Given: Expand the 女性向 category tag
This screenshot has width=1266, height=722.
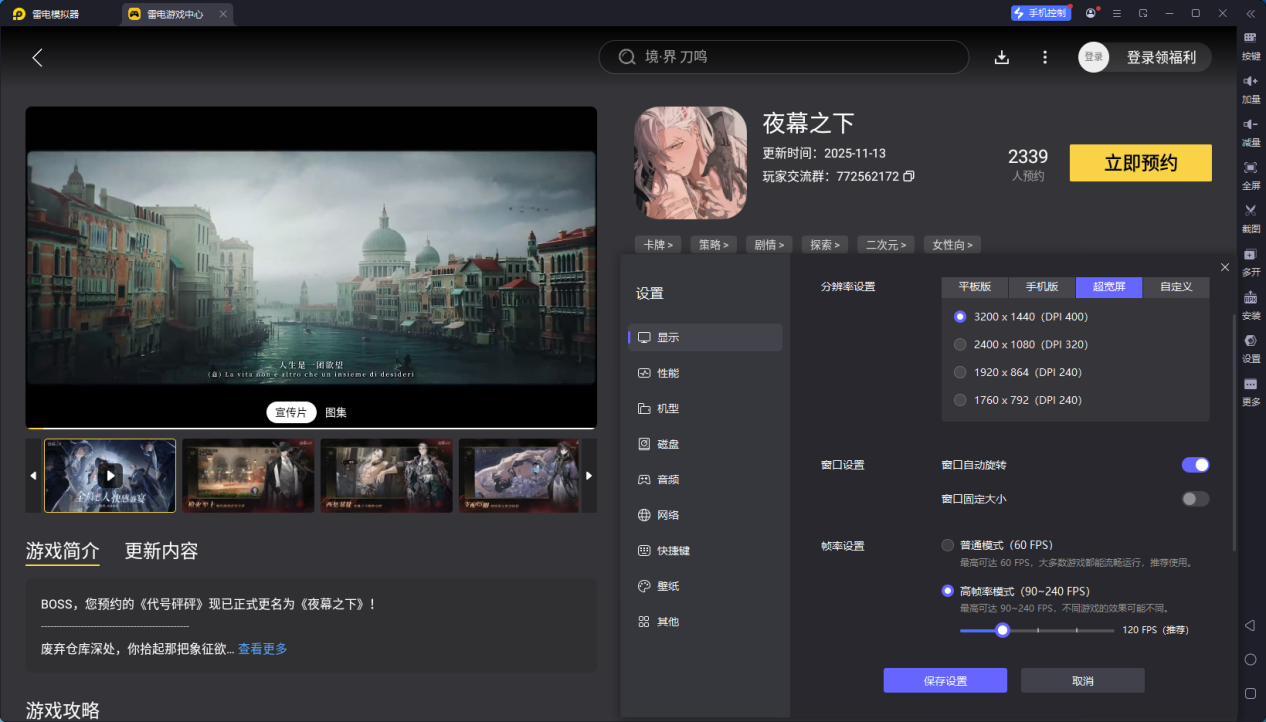Looking at the screenshot, I should 952,244.
